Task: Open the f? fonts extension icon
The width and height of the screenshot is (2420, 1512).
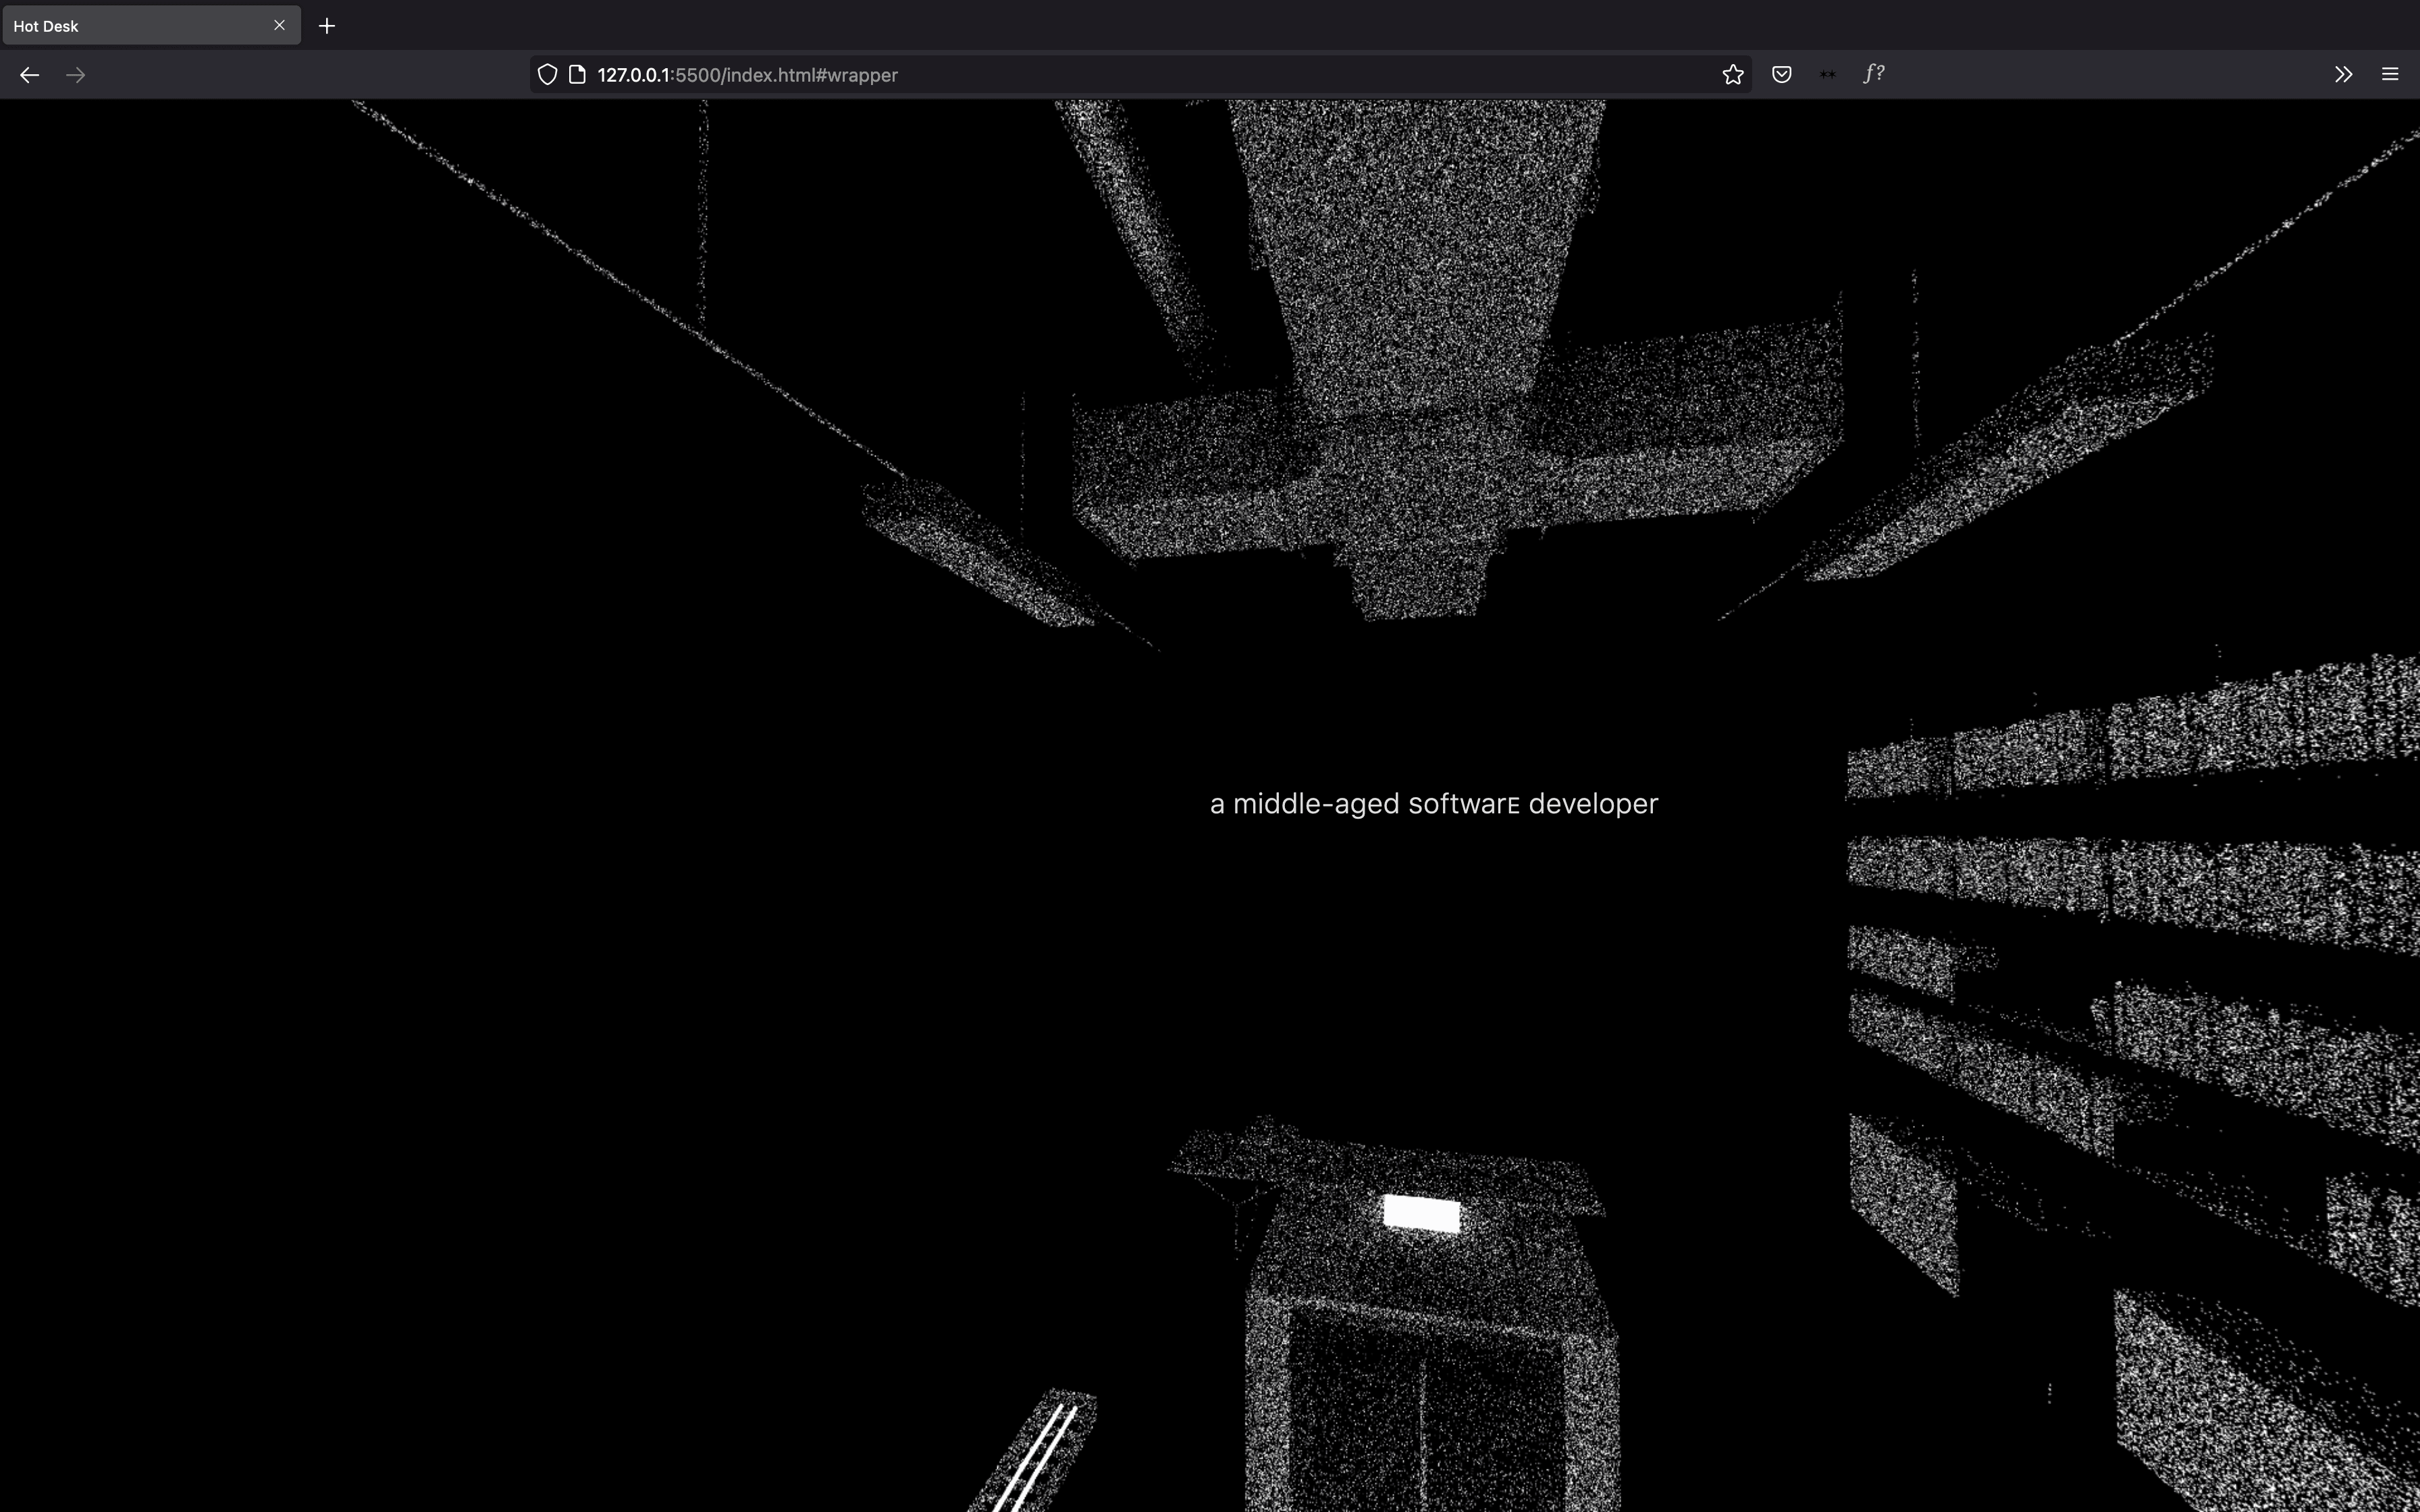Action: click(x=1874, y=75)
